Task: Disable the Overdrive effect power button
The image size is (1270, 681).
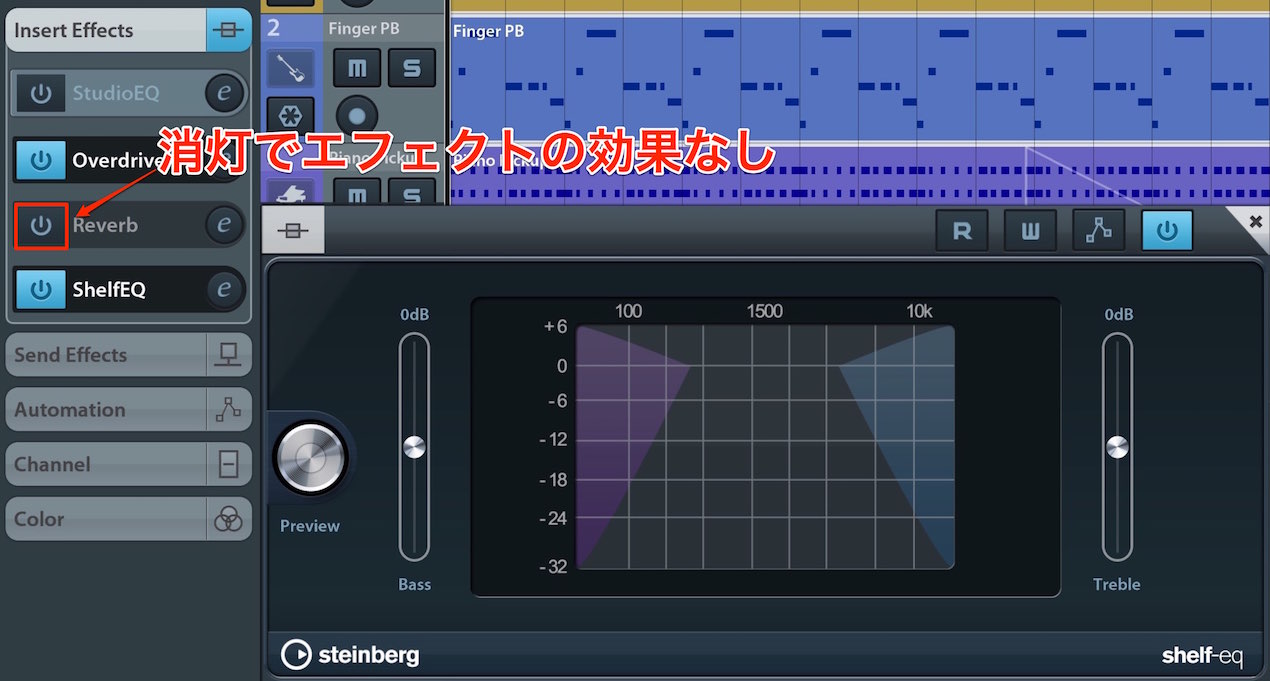Action: pos(41,160)
